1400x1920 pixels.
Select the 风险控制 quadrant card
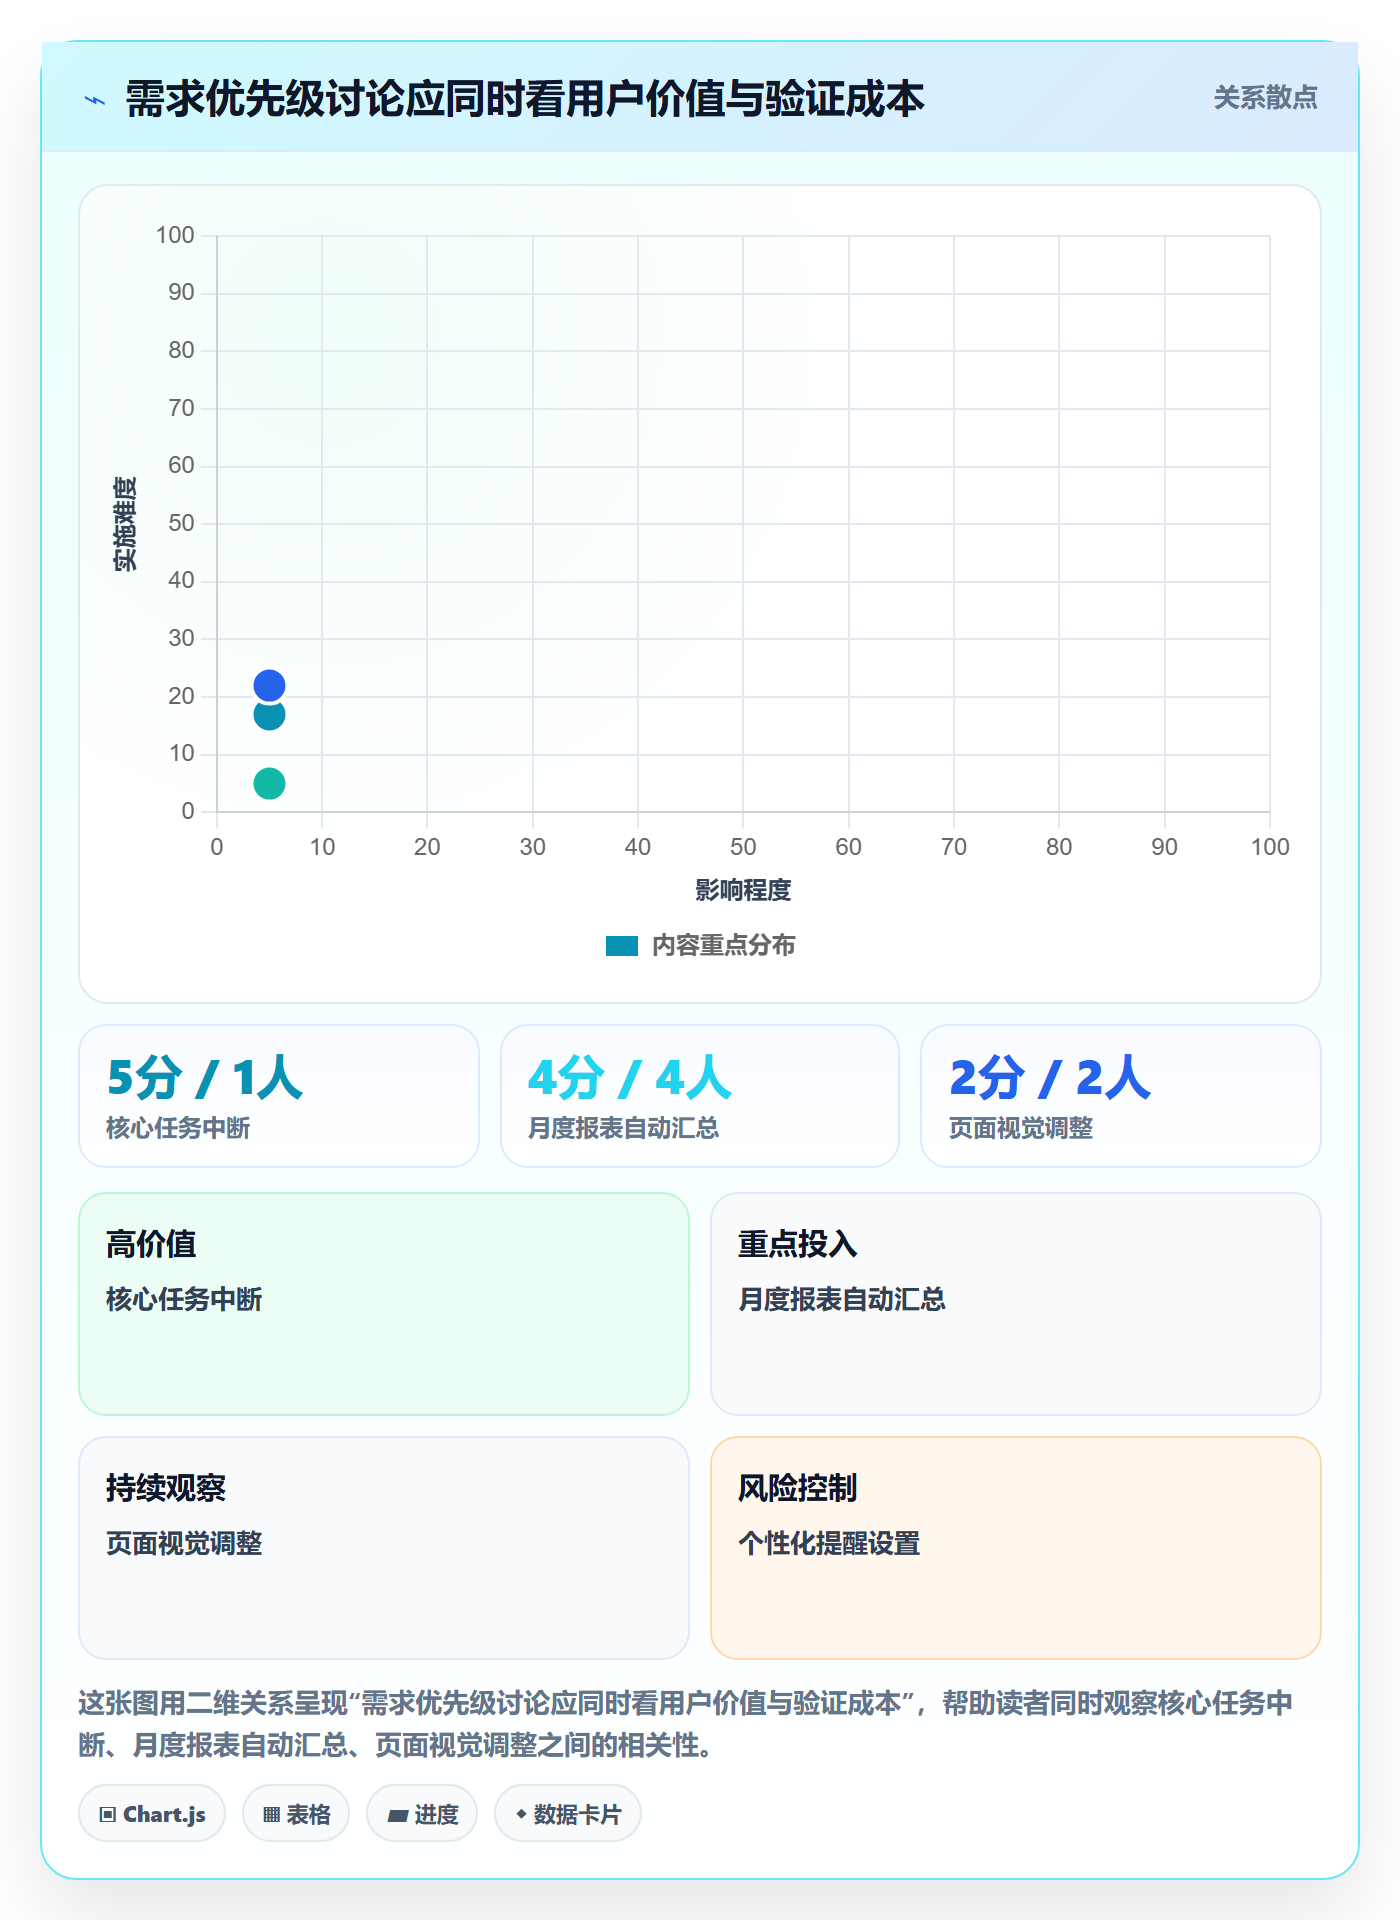tap(1016, 1548)
